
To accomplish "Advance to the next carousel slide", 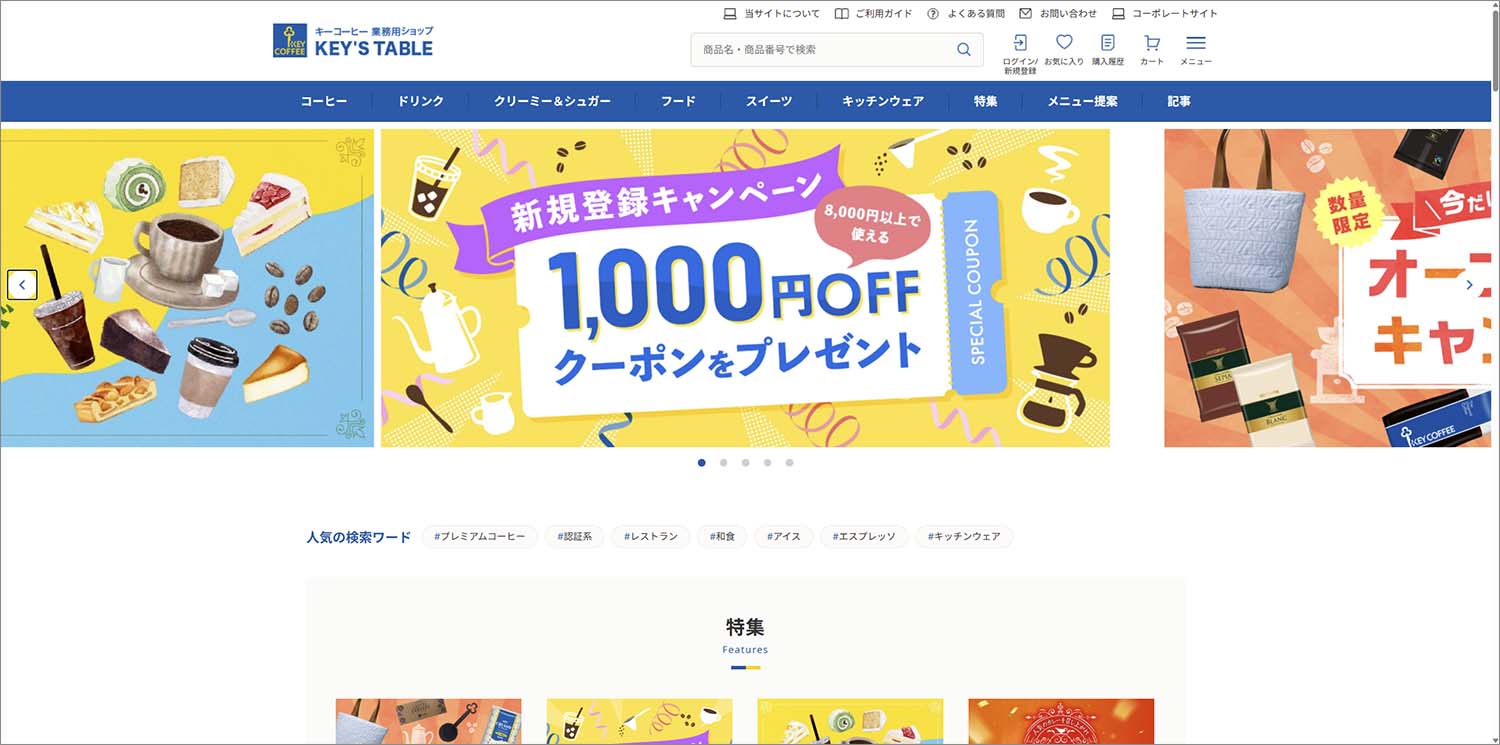I will [x=1469, y=285].
